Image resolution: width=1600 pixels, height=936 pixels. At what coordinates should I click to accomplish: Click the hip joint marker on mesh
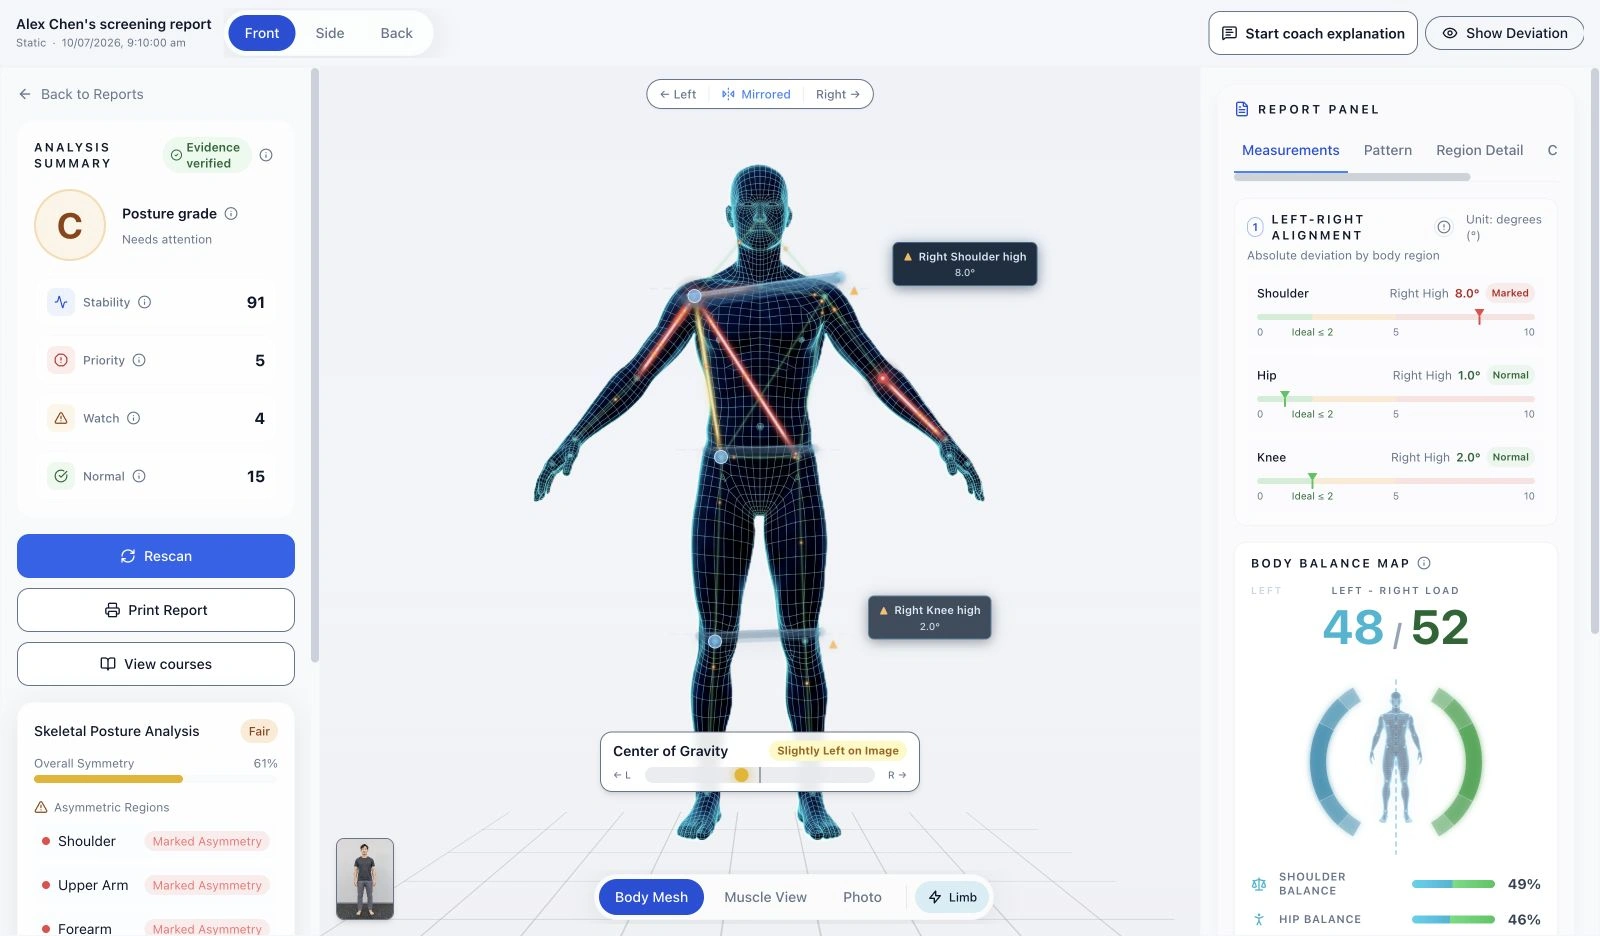click(x=721, y=457)
